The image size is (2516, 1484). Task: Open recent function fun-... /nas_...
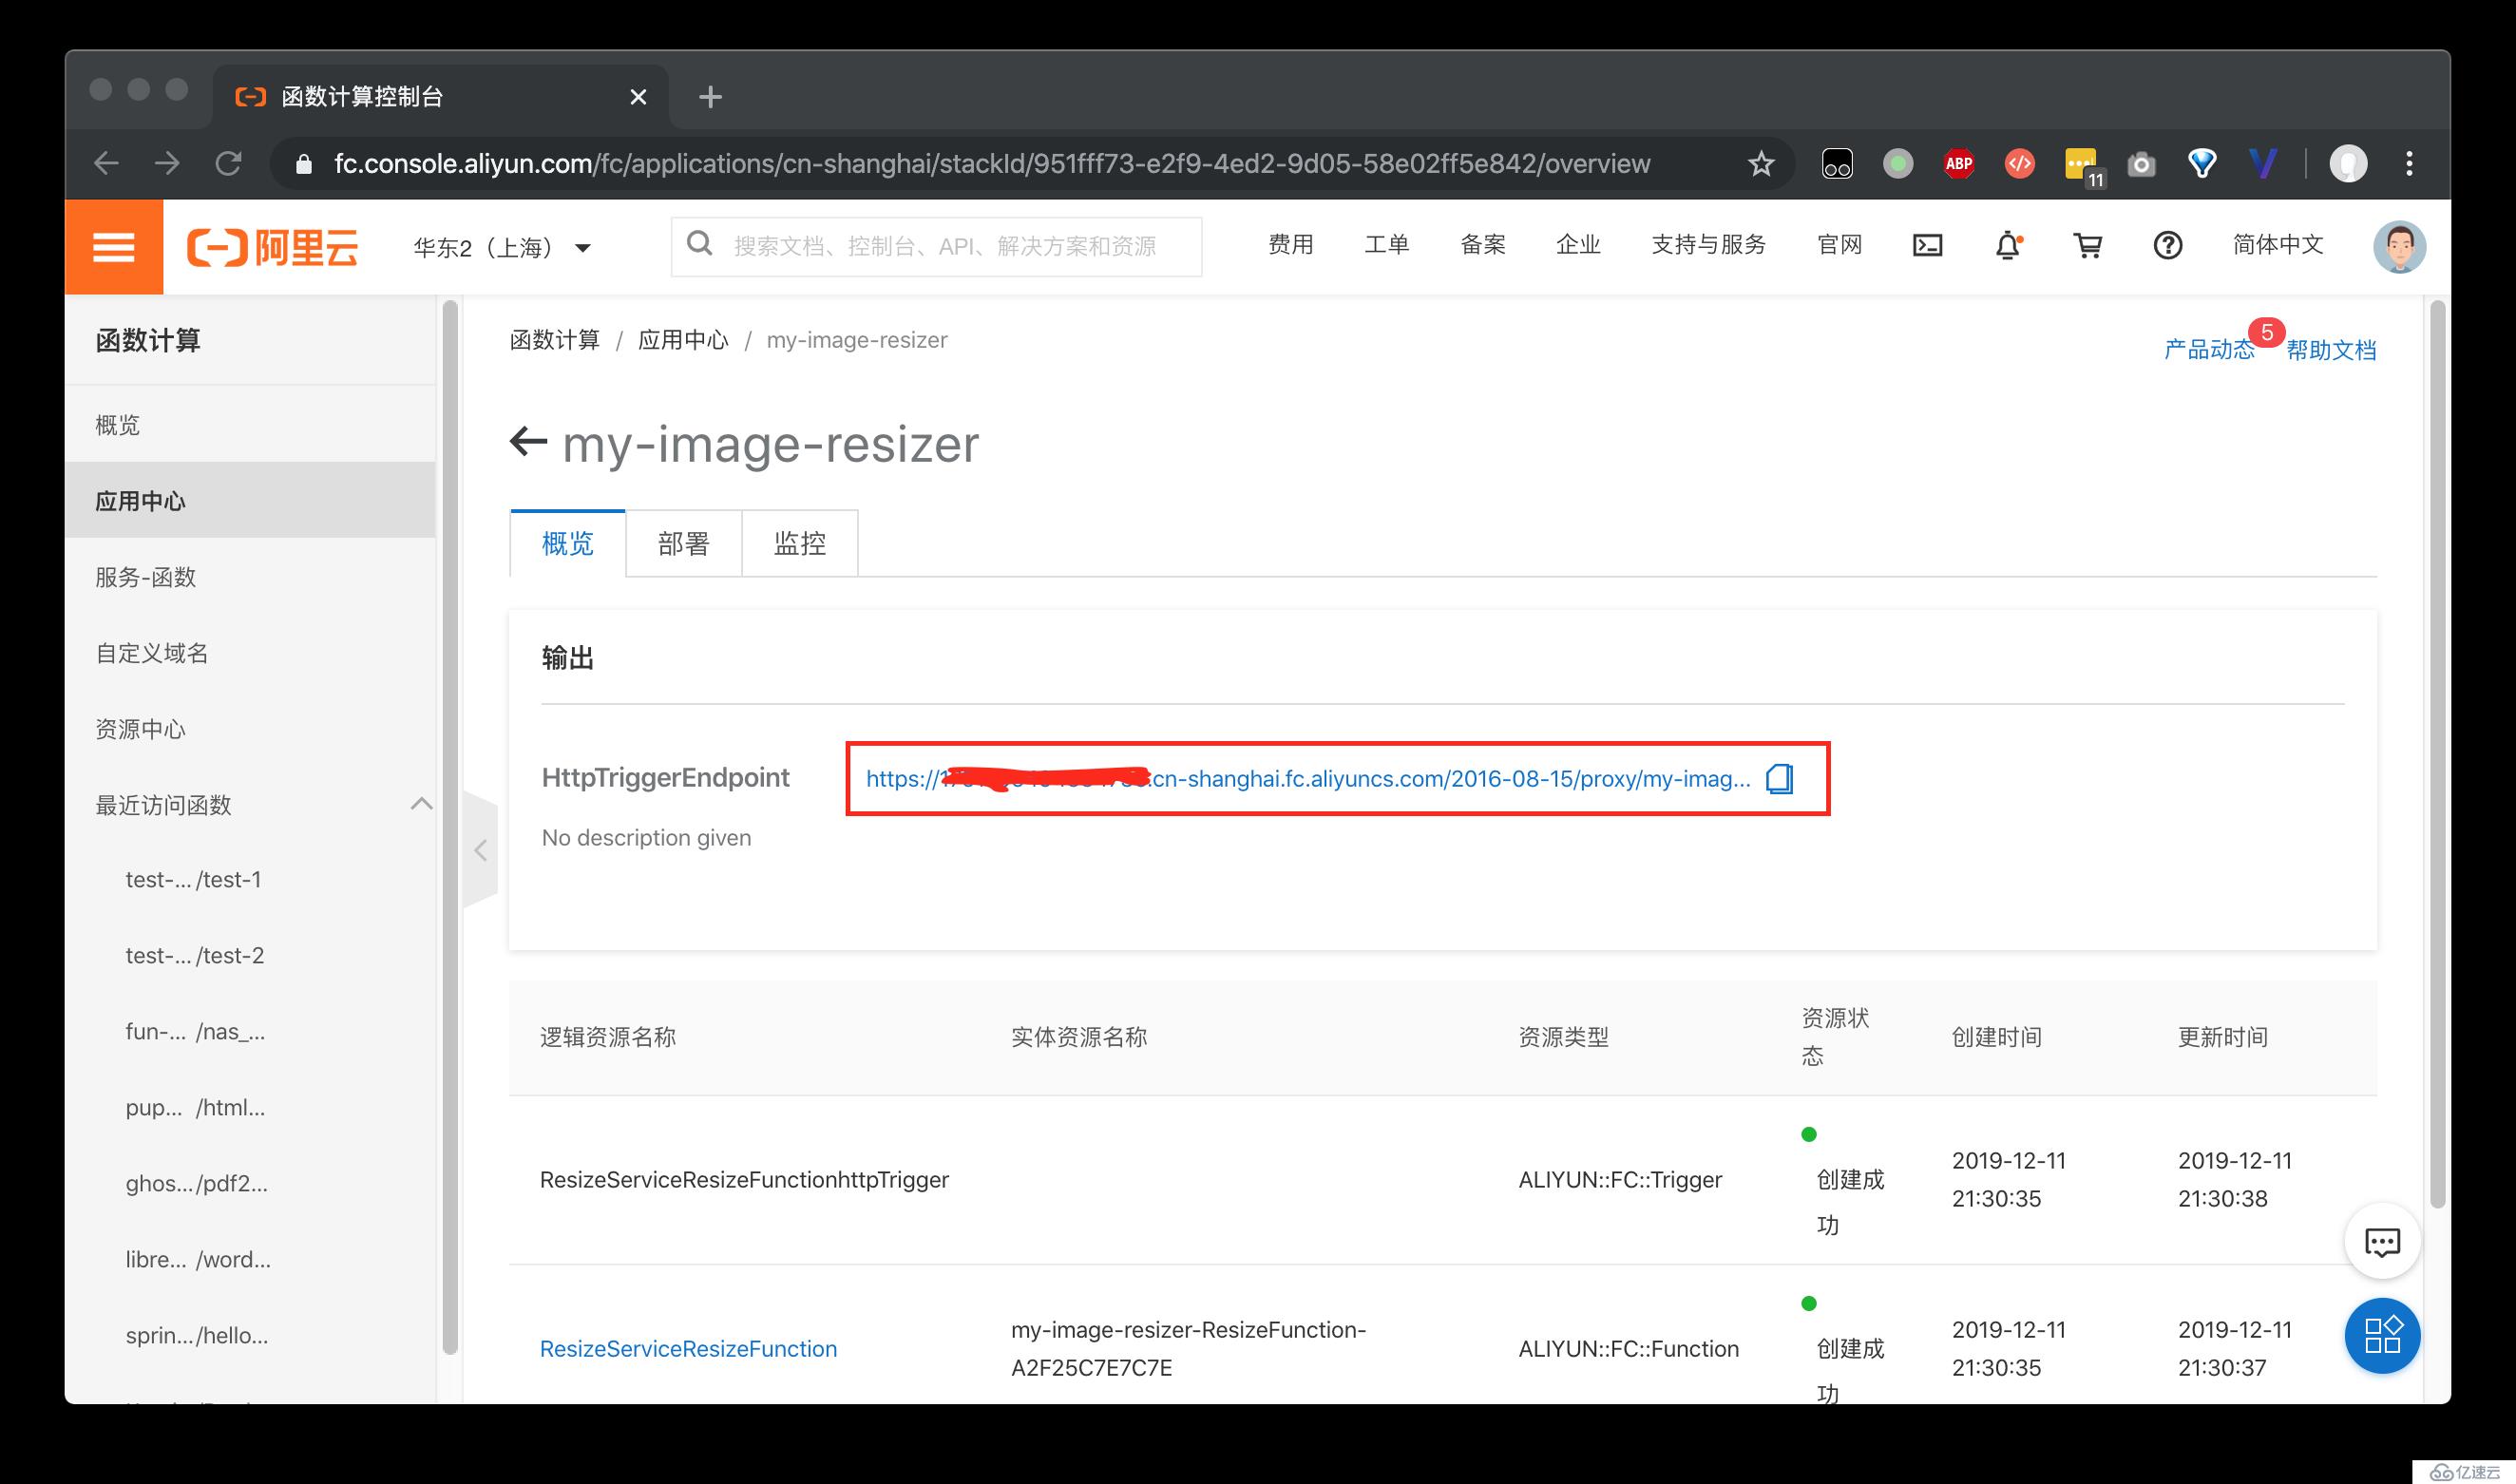196,1031
